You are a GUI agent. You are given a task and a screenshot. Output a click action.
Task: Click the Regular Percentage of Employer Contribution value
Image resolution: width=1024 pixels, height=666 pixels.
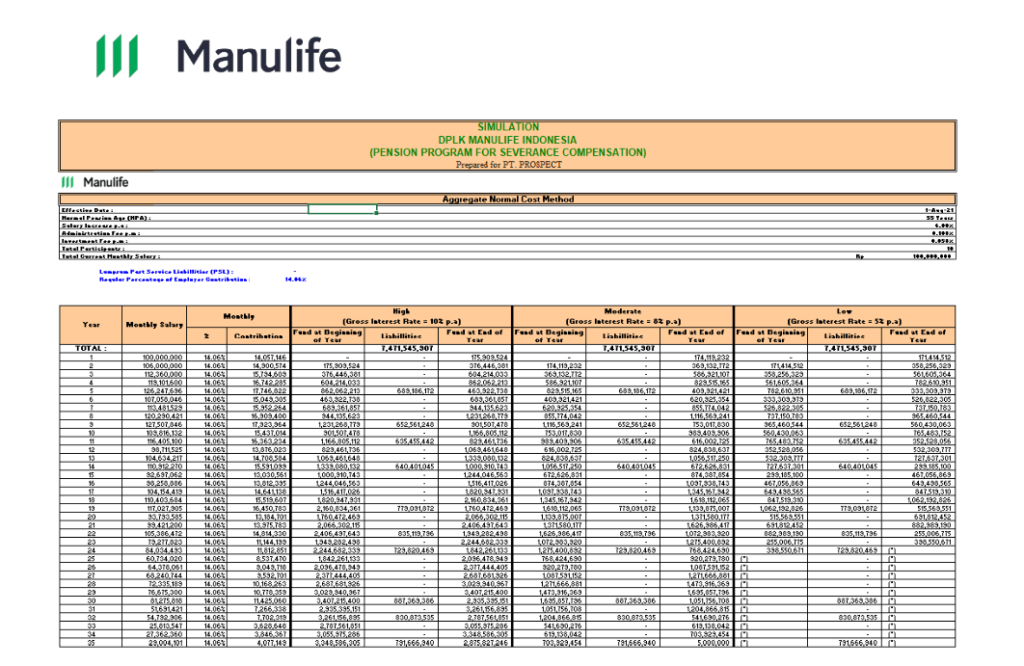point(295,279)
